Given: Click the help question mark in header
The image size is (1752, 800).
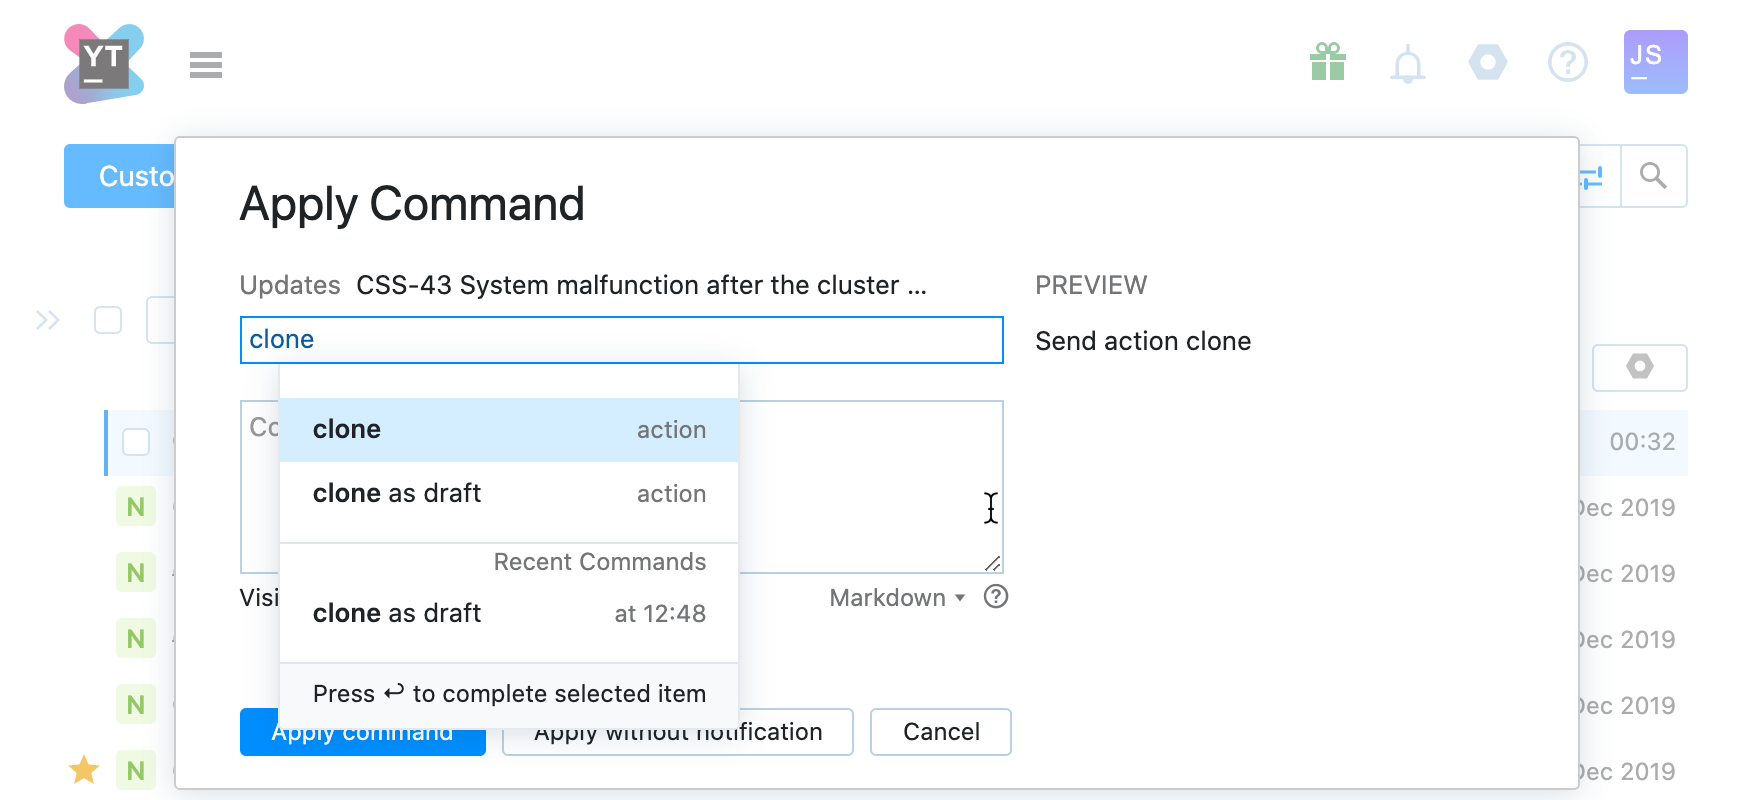Looking at the screenshot, I should (x=1567, y=63).
